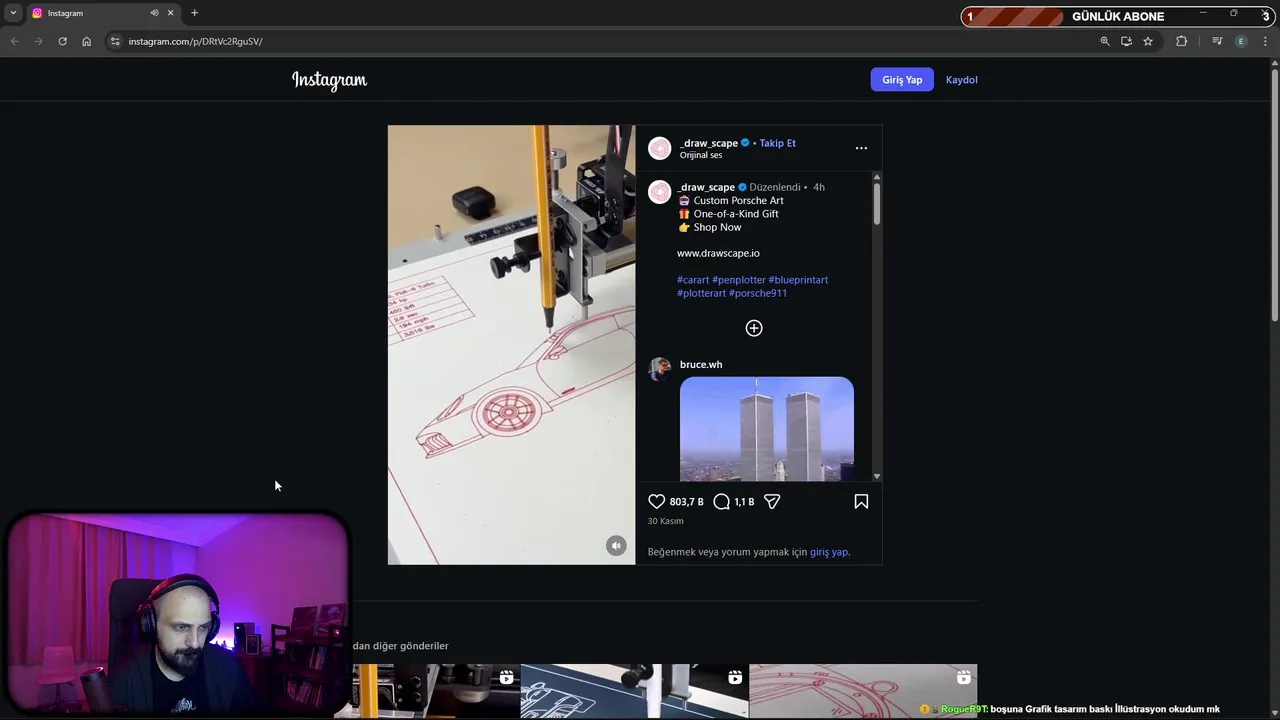Open a new browser tab
This screenshot has height=720, width=1280.
click(194, 13)
